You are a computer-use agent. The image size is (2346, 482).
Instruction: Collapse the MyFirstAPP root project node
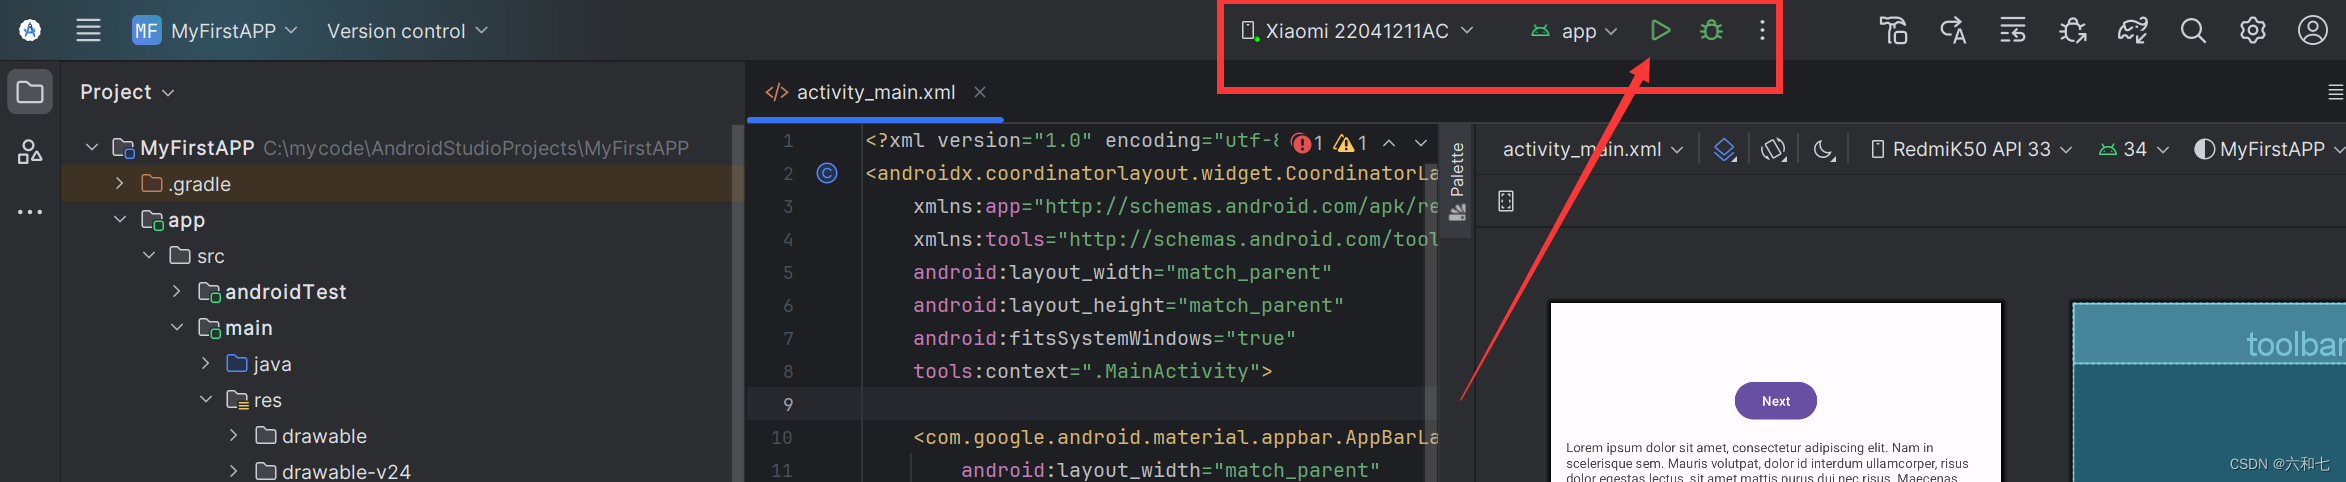pos(92,148)
